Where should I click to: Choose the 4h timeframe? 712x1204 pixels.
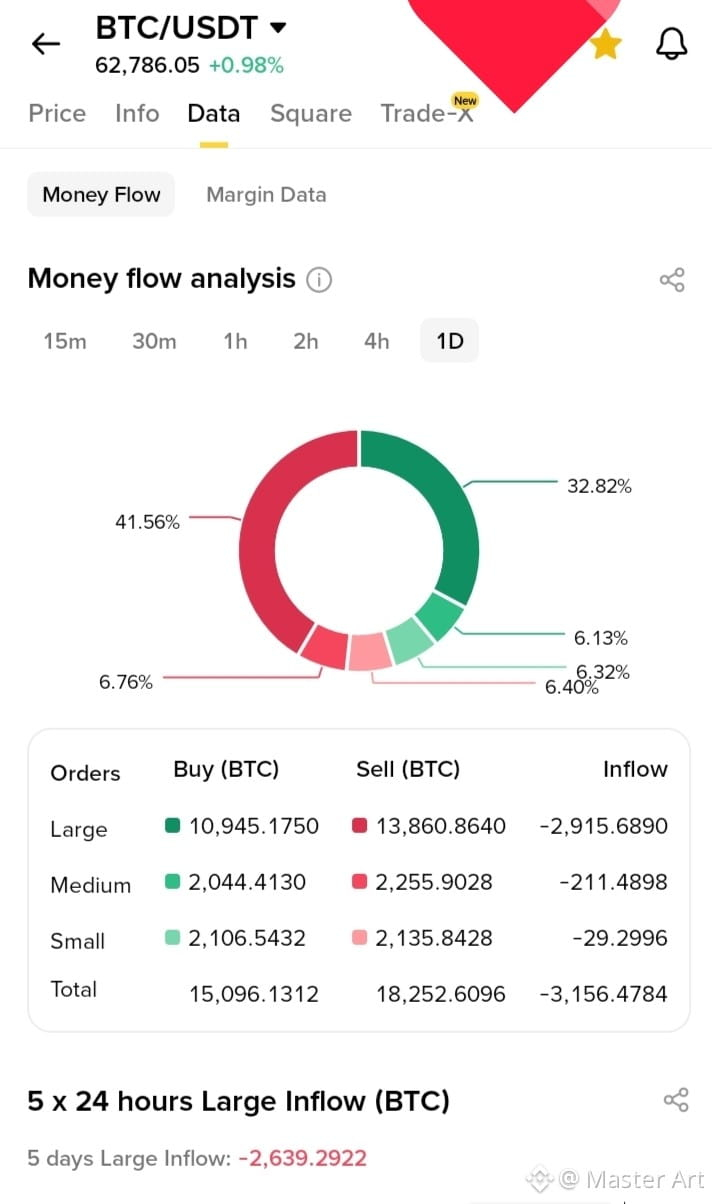(376, 342)
